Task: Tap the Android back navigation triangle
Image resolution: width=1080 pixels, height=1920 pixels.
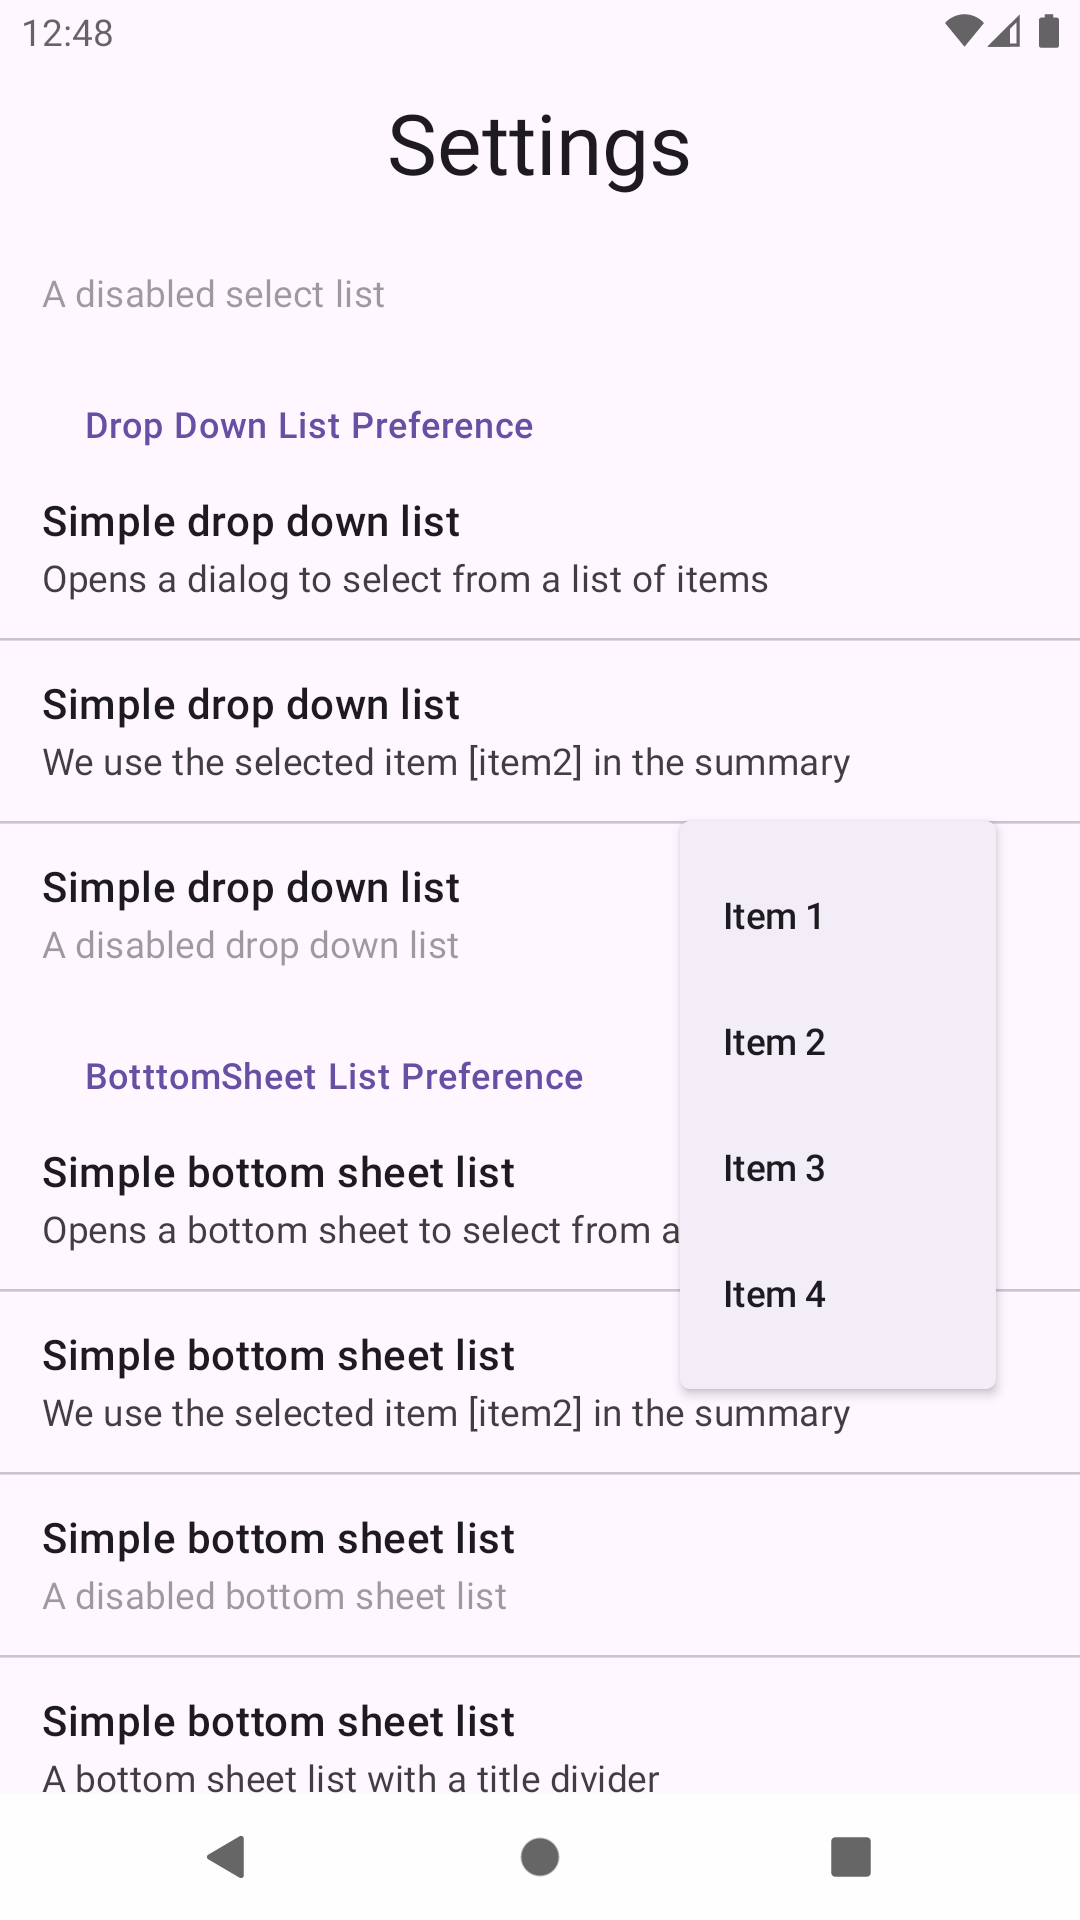Action: [x=227, y=1857]
